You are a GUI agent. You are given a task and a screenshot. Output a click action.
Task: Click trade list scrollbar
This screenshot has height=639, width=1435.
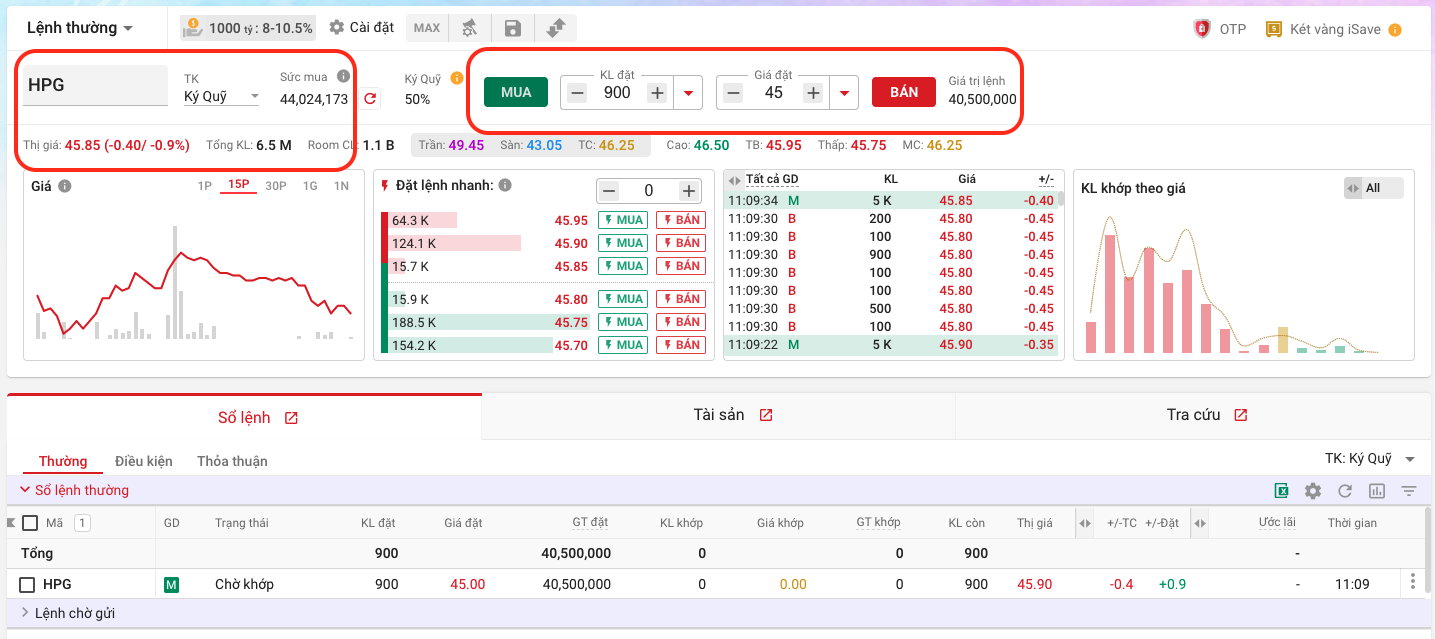1060,199
